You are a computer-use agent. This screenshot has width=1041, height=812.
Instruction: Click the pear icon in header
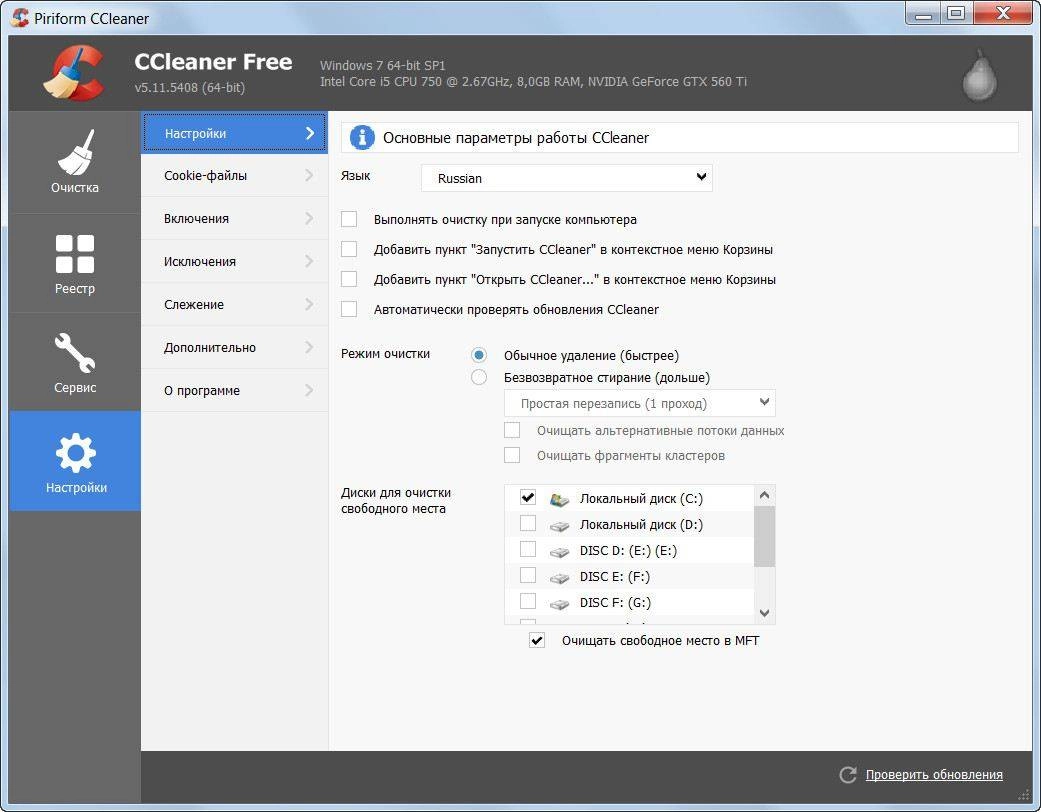coord(979,75)
